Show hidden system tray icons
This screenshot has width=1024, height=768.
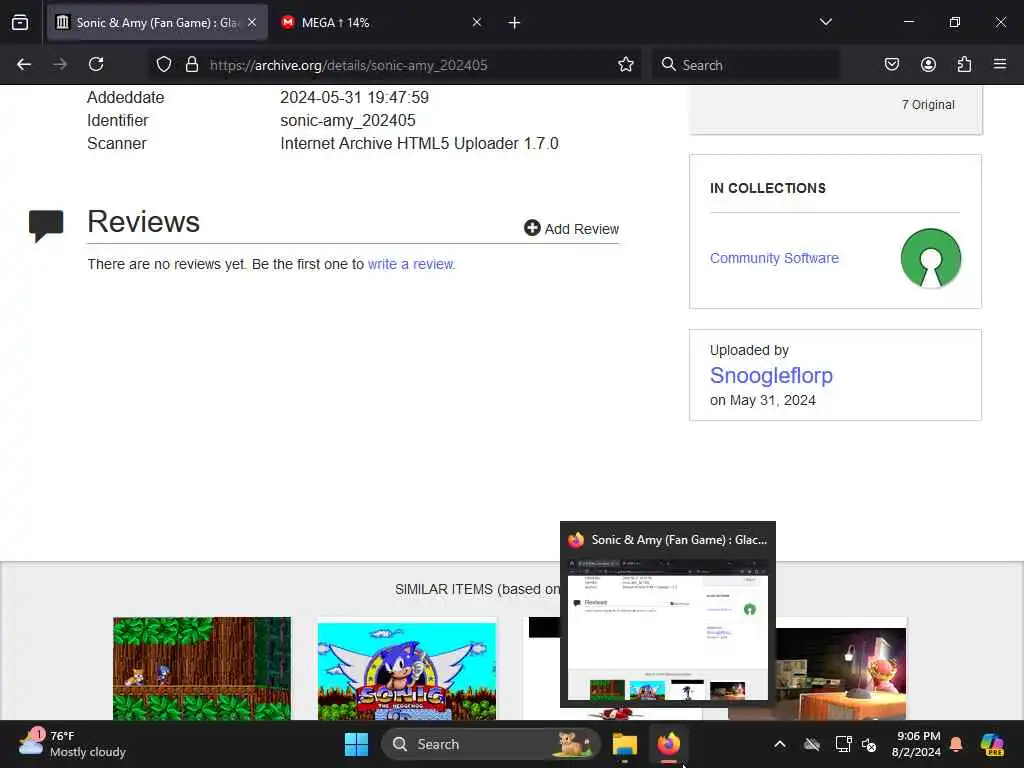pos(780,744)
